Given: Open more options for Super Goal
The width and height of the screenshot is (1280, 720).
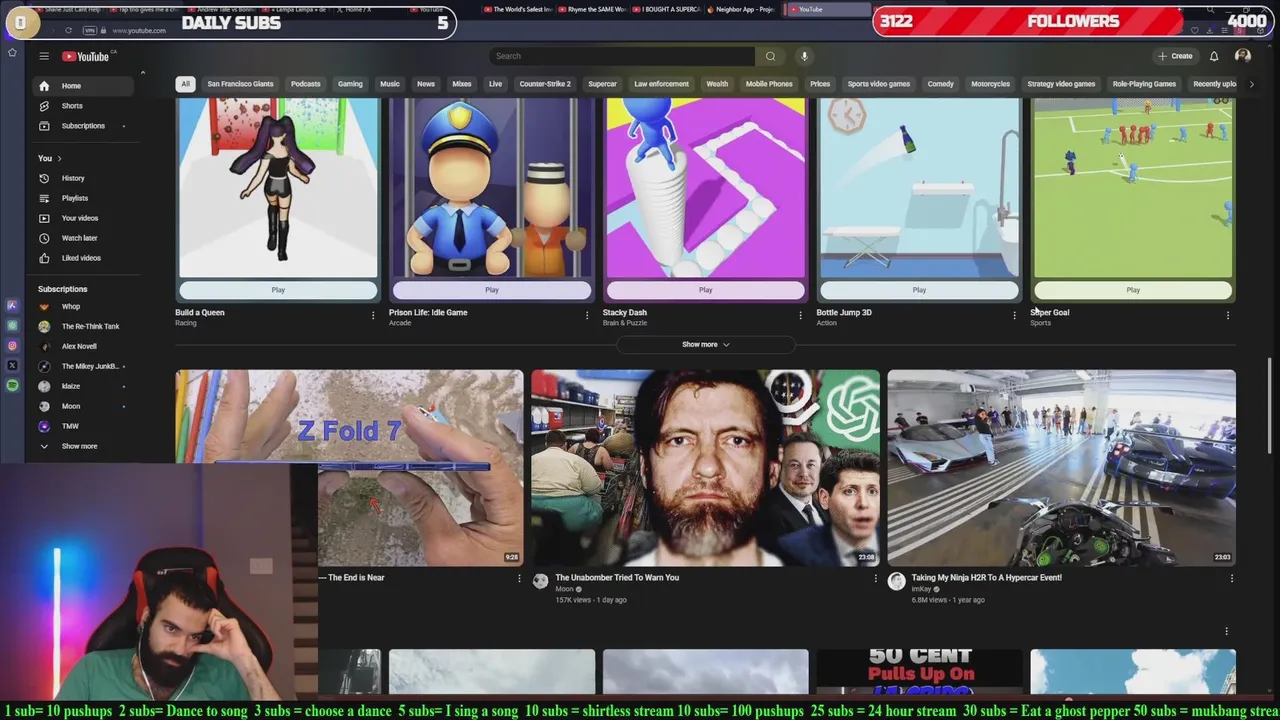Looking at the screenshot, I should (x=1228, y=315).
